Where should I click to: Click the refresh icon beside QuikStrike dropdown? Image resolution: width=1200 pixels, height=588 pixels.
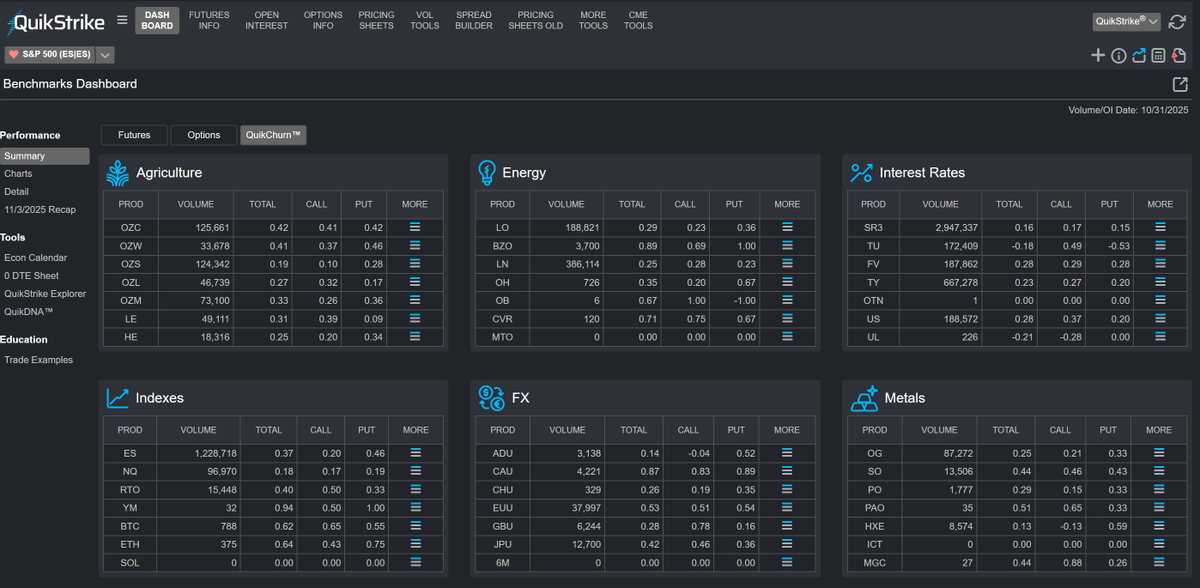1177,20
